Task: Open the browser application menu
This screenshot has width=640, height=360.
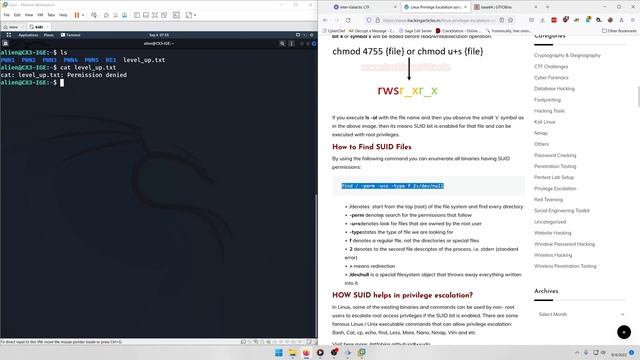Action: click(633, 20)
